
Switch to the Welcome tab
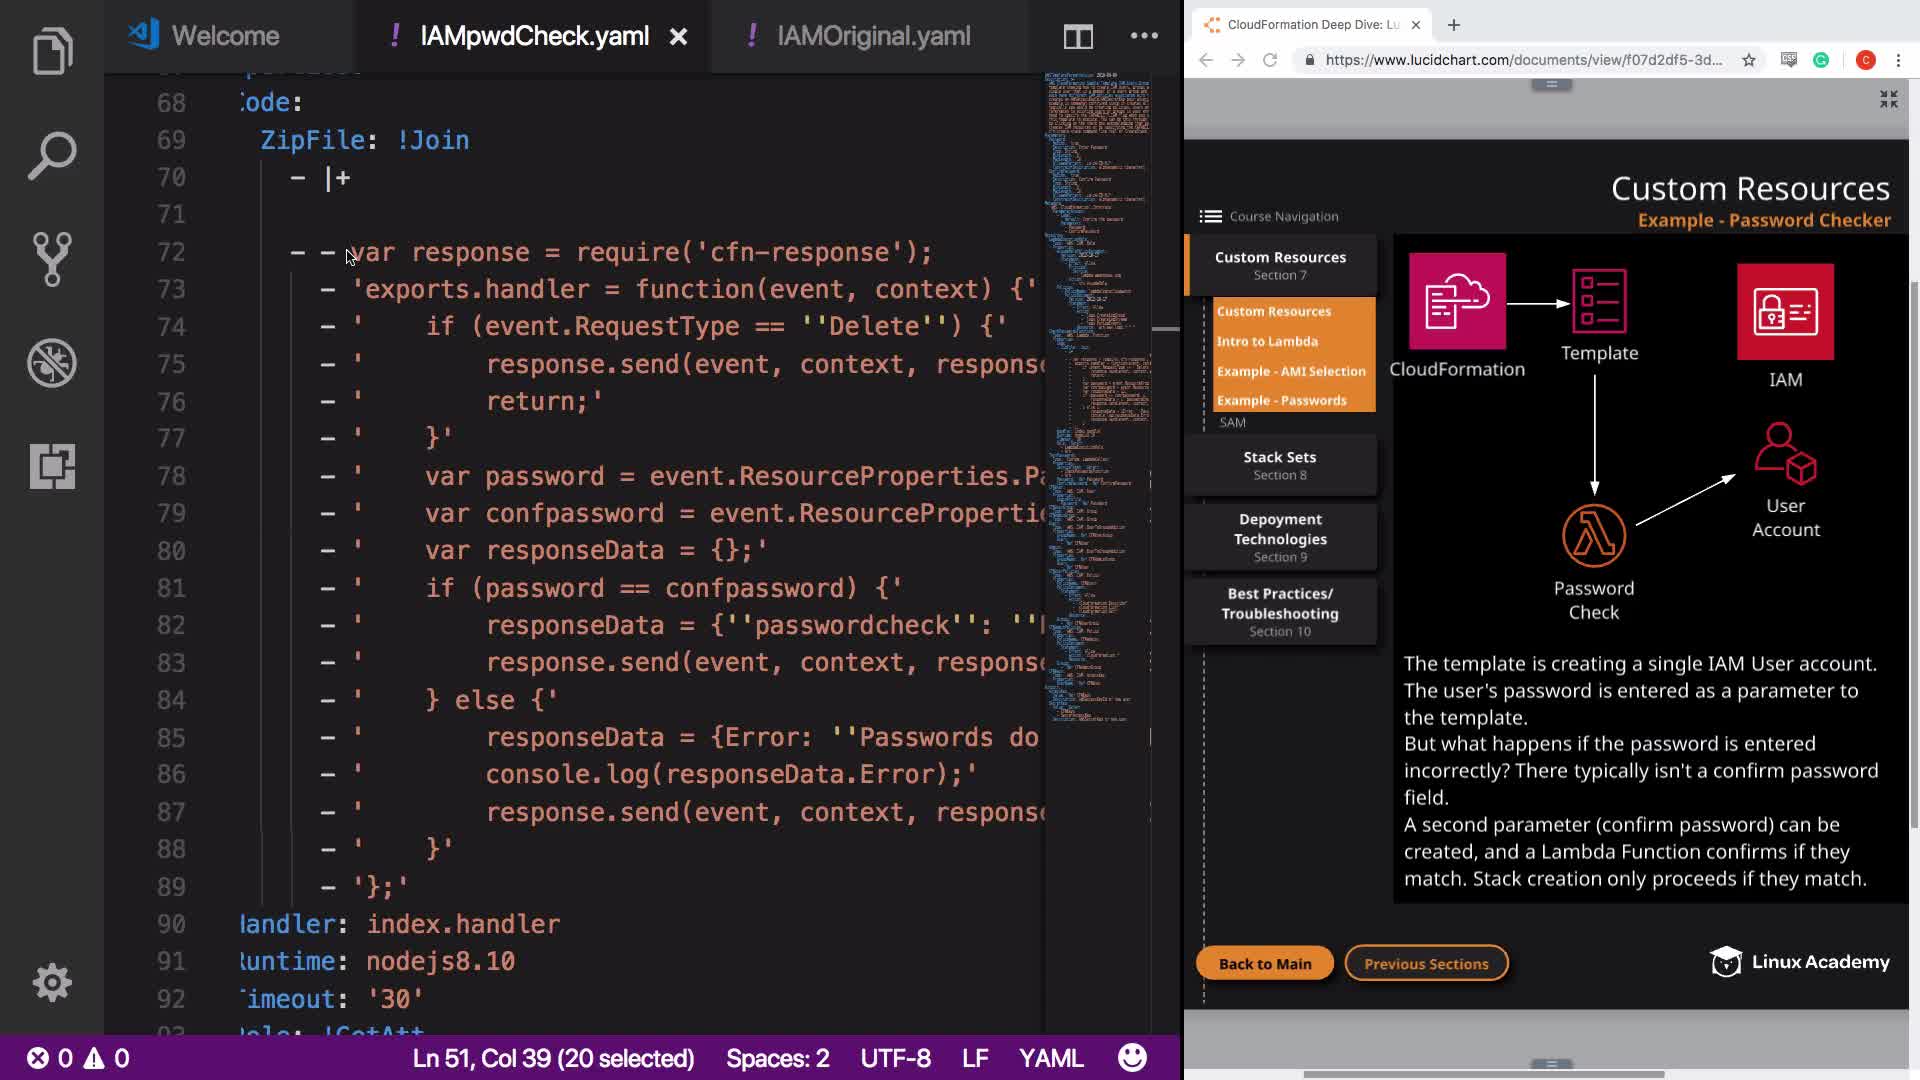pyautogui.click(x=225, y=36)
